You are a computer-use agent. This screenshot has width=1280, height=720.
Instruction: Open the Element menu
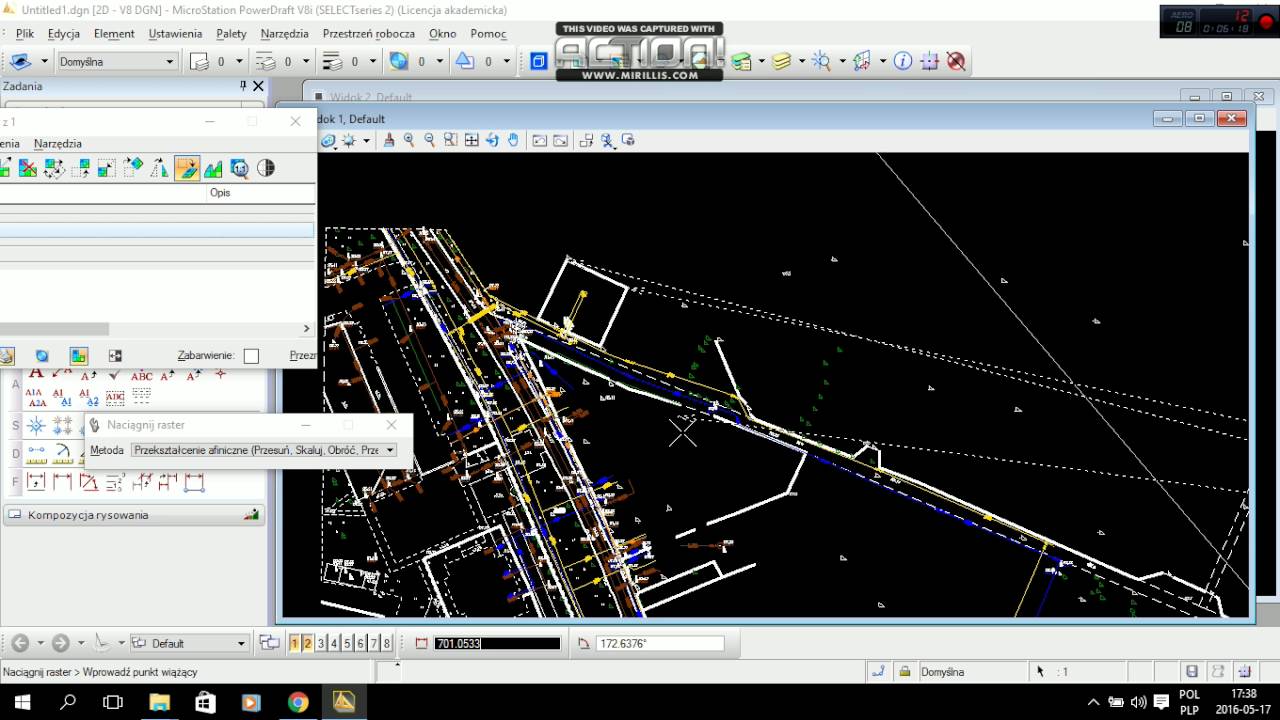click(114, 33)
